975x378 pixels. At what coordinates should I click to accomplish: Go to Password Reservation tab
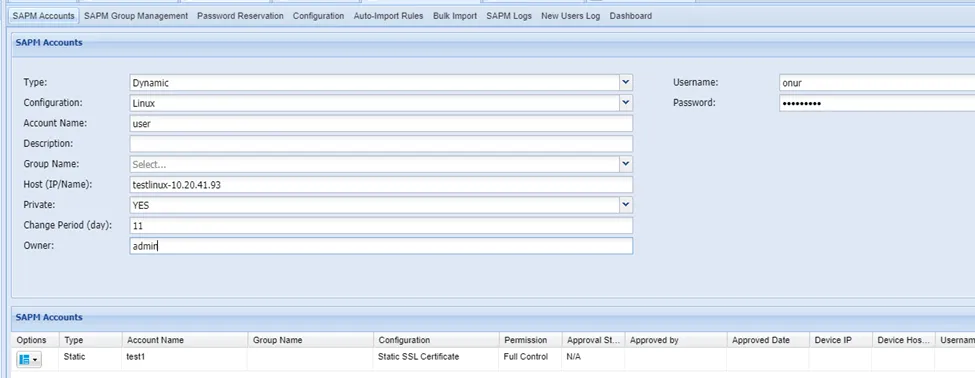240,16
